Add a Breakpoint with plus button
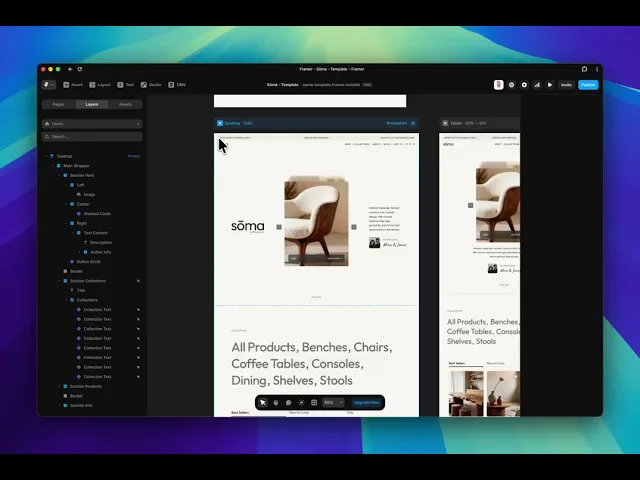Screen dimensions: 640x480 413,123
